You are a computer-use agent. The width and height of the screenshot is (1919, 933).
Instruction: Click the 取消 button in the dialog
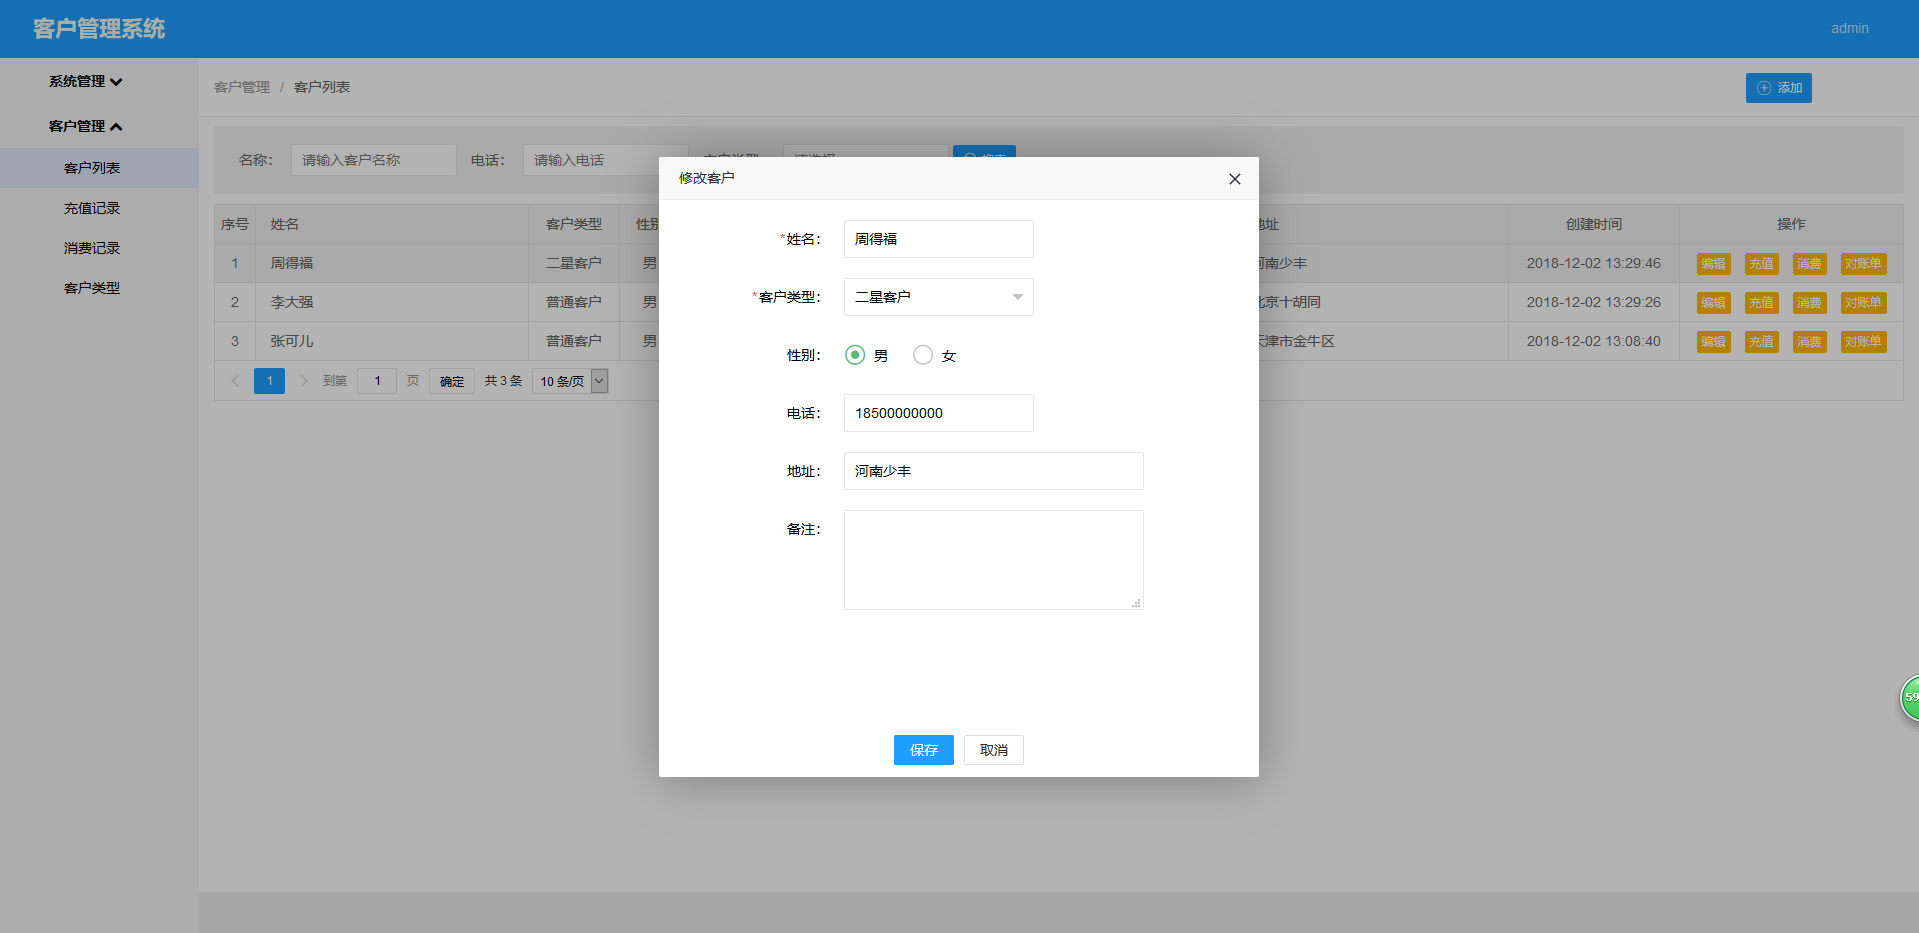pyautogui.click(x=992, y=750)
